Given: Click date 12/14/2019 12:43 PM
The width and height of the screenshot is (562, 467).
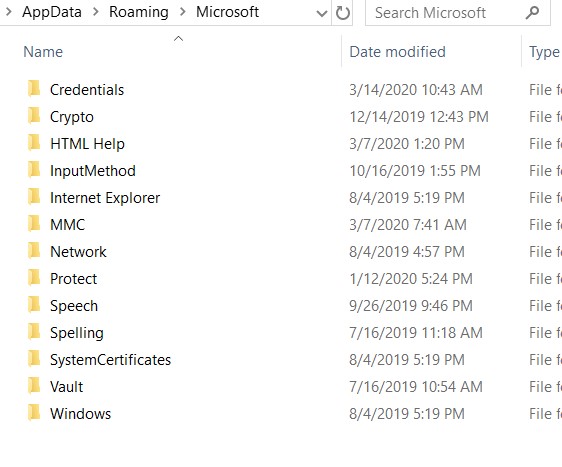Looking at the screenshot, I should [419, 117].
